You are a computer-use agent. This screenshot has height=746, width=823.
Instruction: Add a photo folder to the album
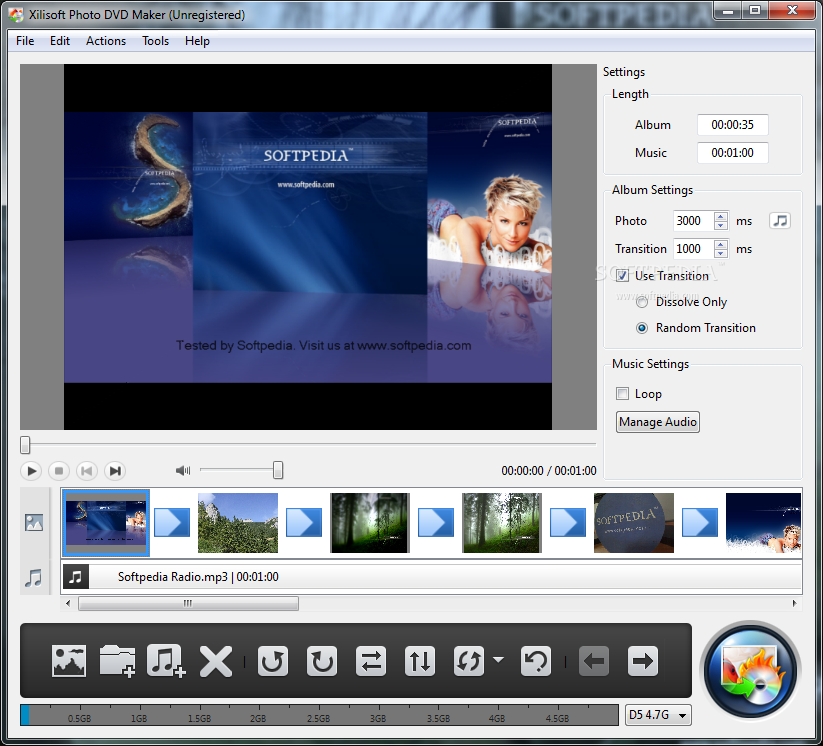click(x=118, y=661)
